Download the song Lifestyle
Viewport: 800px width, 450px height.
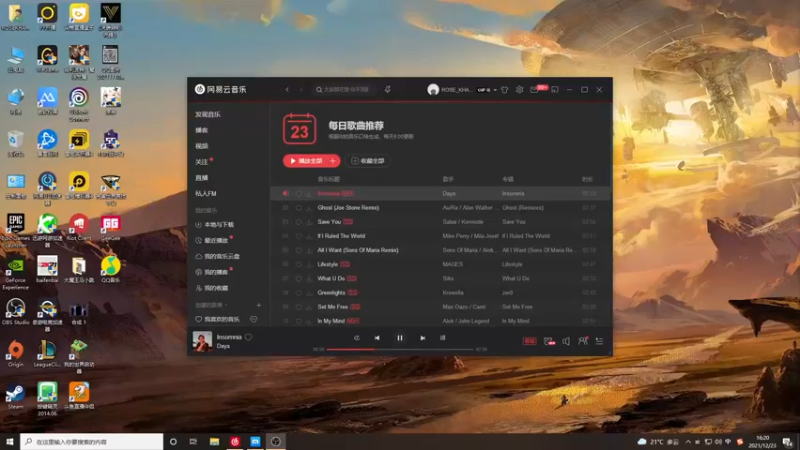(x=309, y=264)
